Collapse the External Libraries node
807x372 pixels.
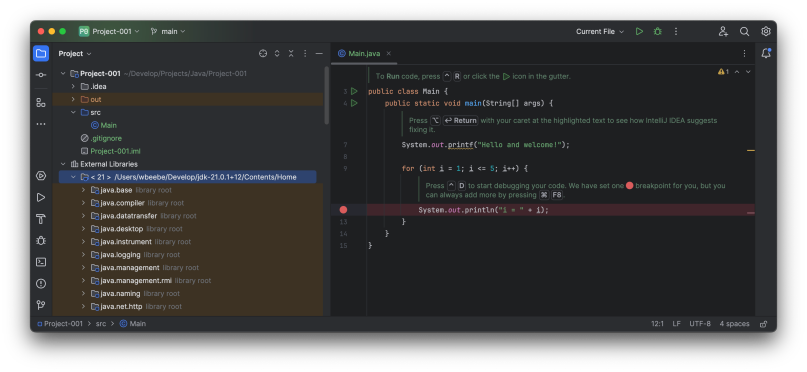pos(63,164)
